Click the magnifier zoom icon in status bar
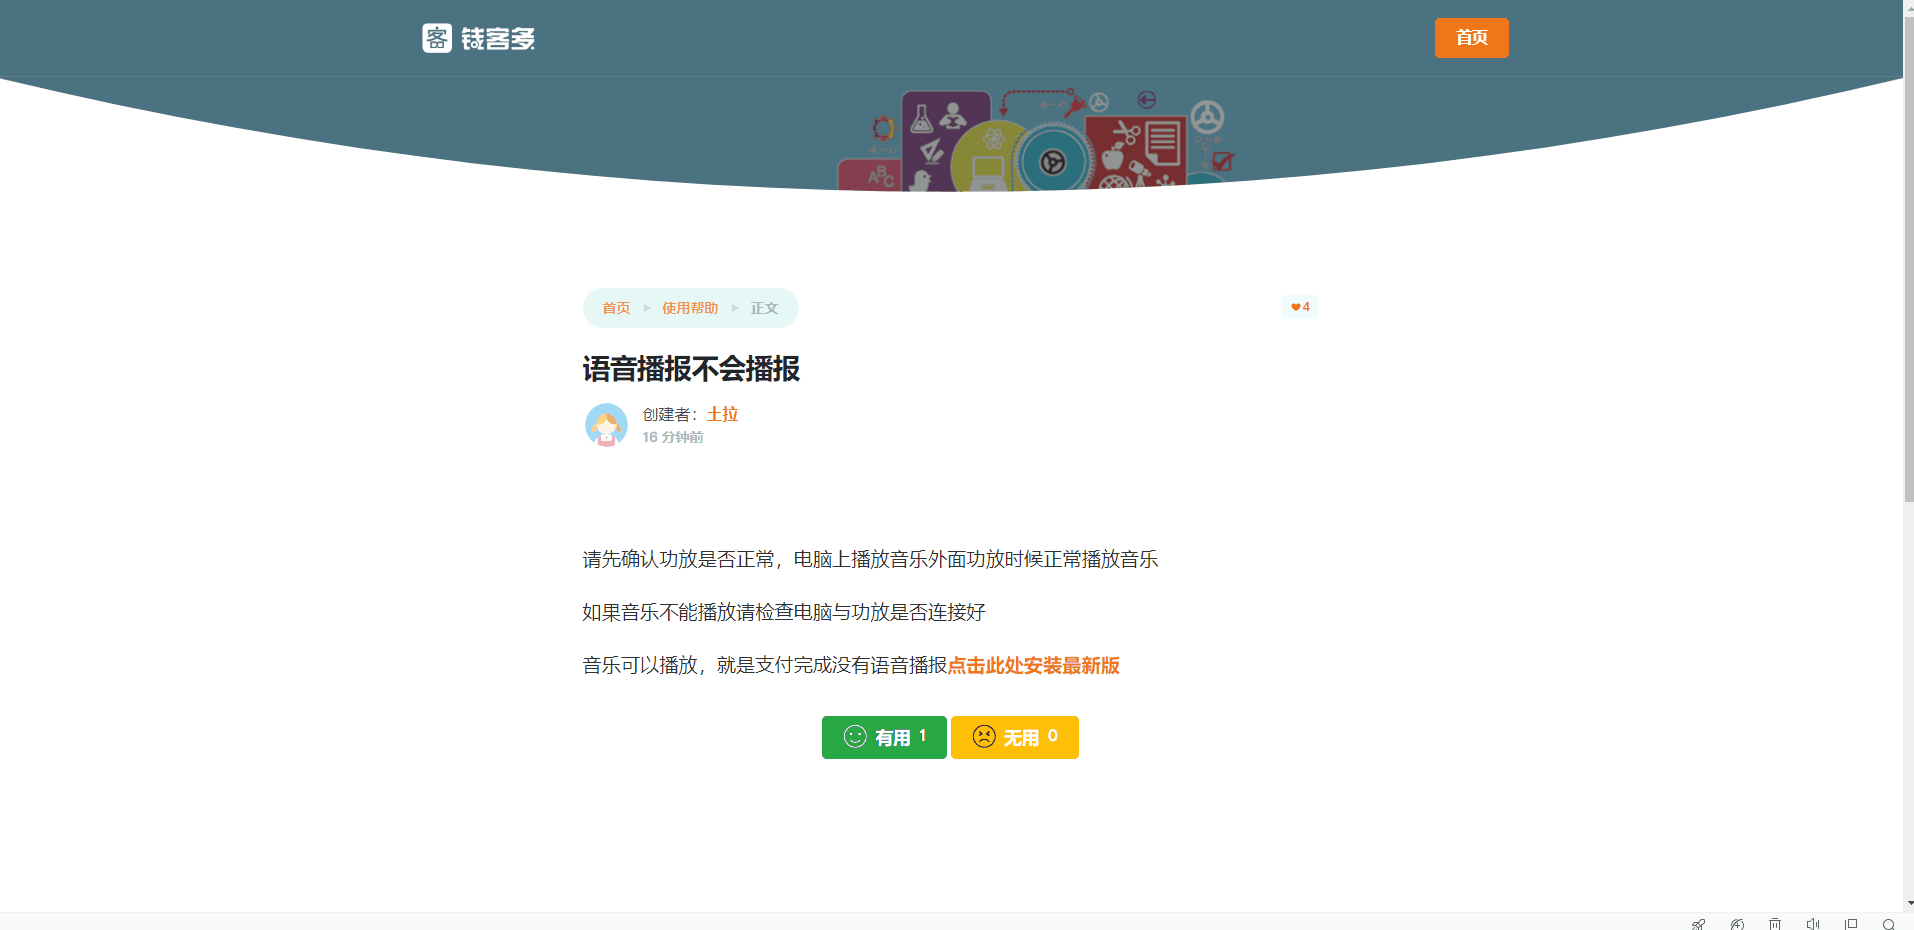The image size is (1914, 930). click(1889, 924)
